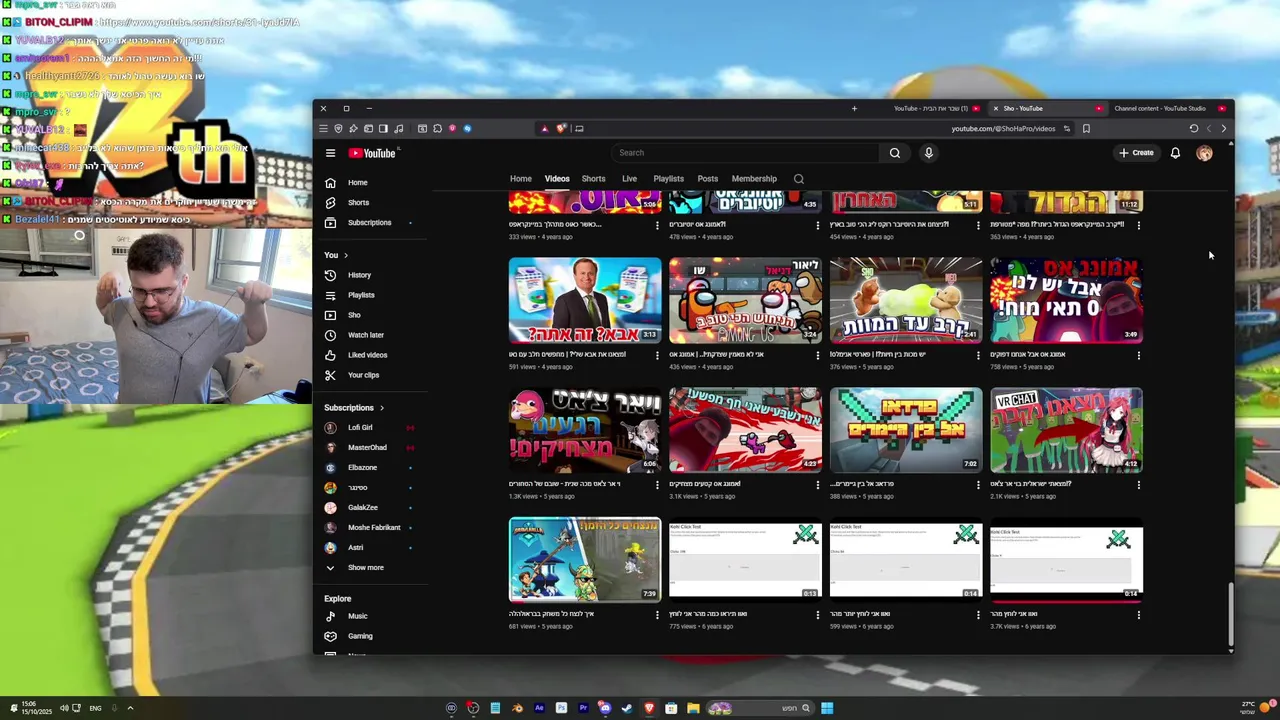Viewport: 1280px width, 720px height.
Task: Open Watch later list
Action: [x=365, y=335]
